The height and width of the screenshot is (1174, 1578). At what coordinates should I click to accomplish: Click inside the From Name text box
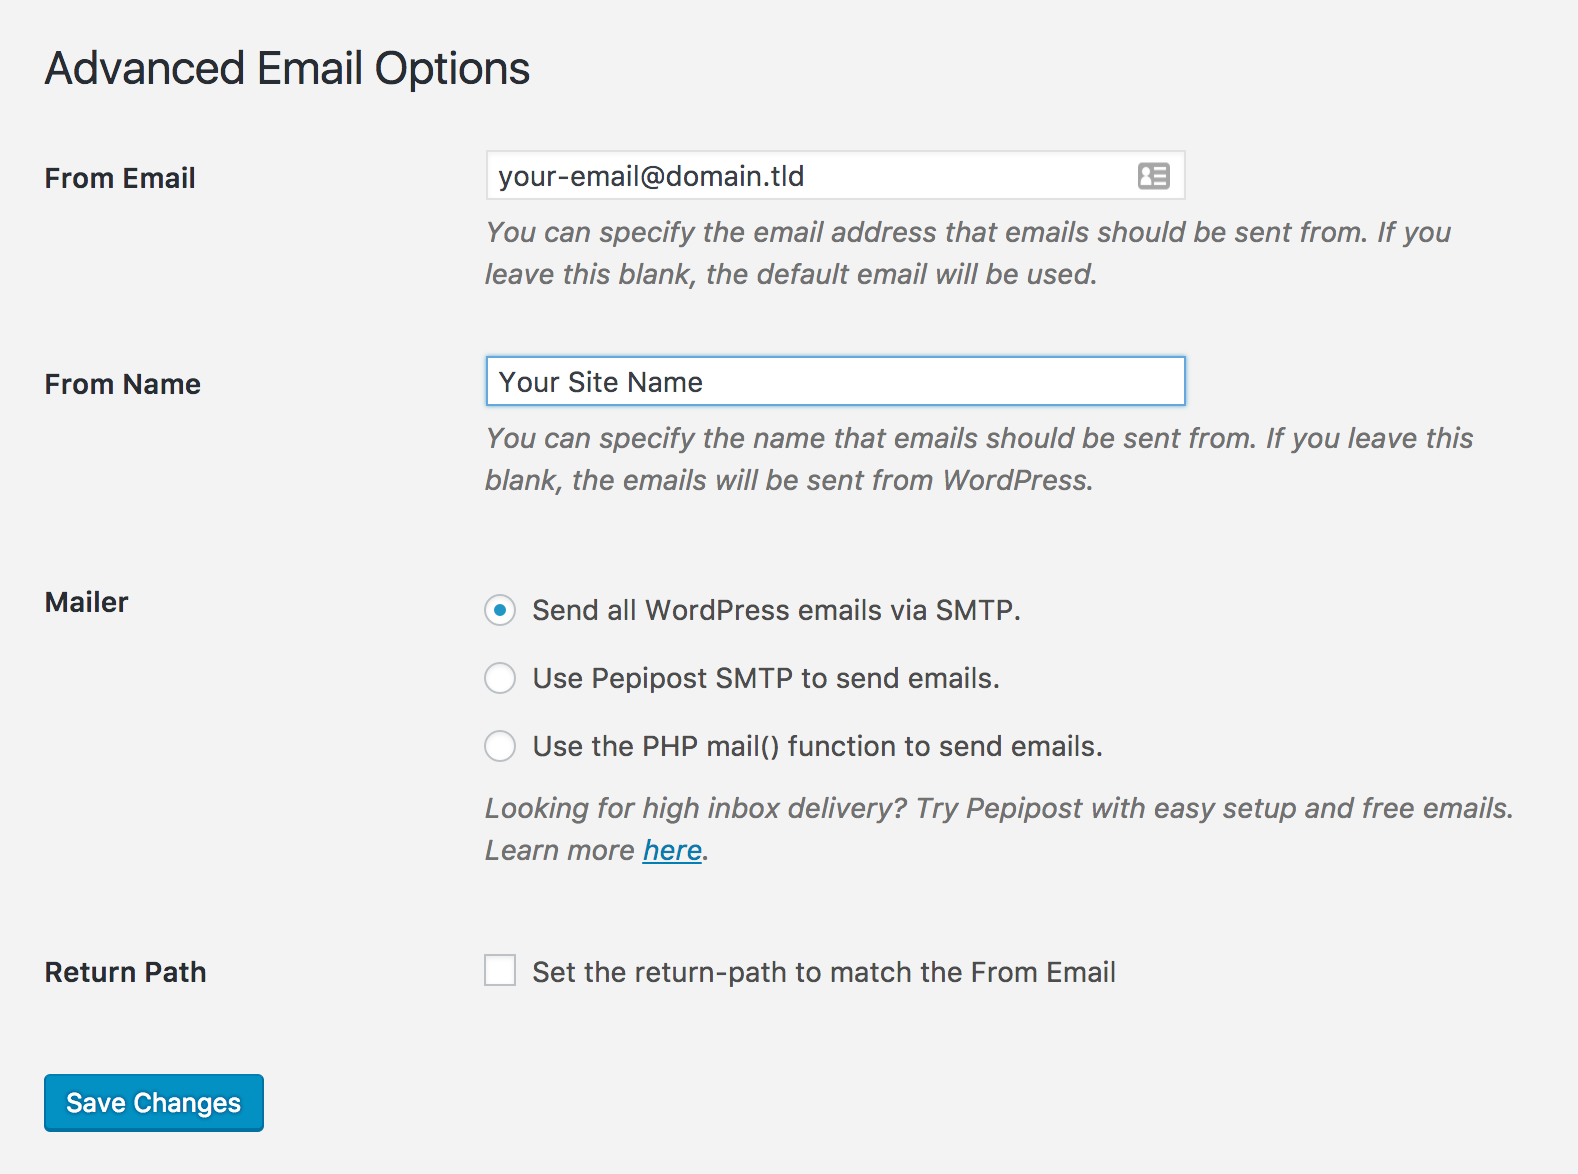point(835,382)
